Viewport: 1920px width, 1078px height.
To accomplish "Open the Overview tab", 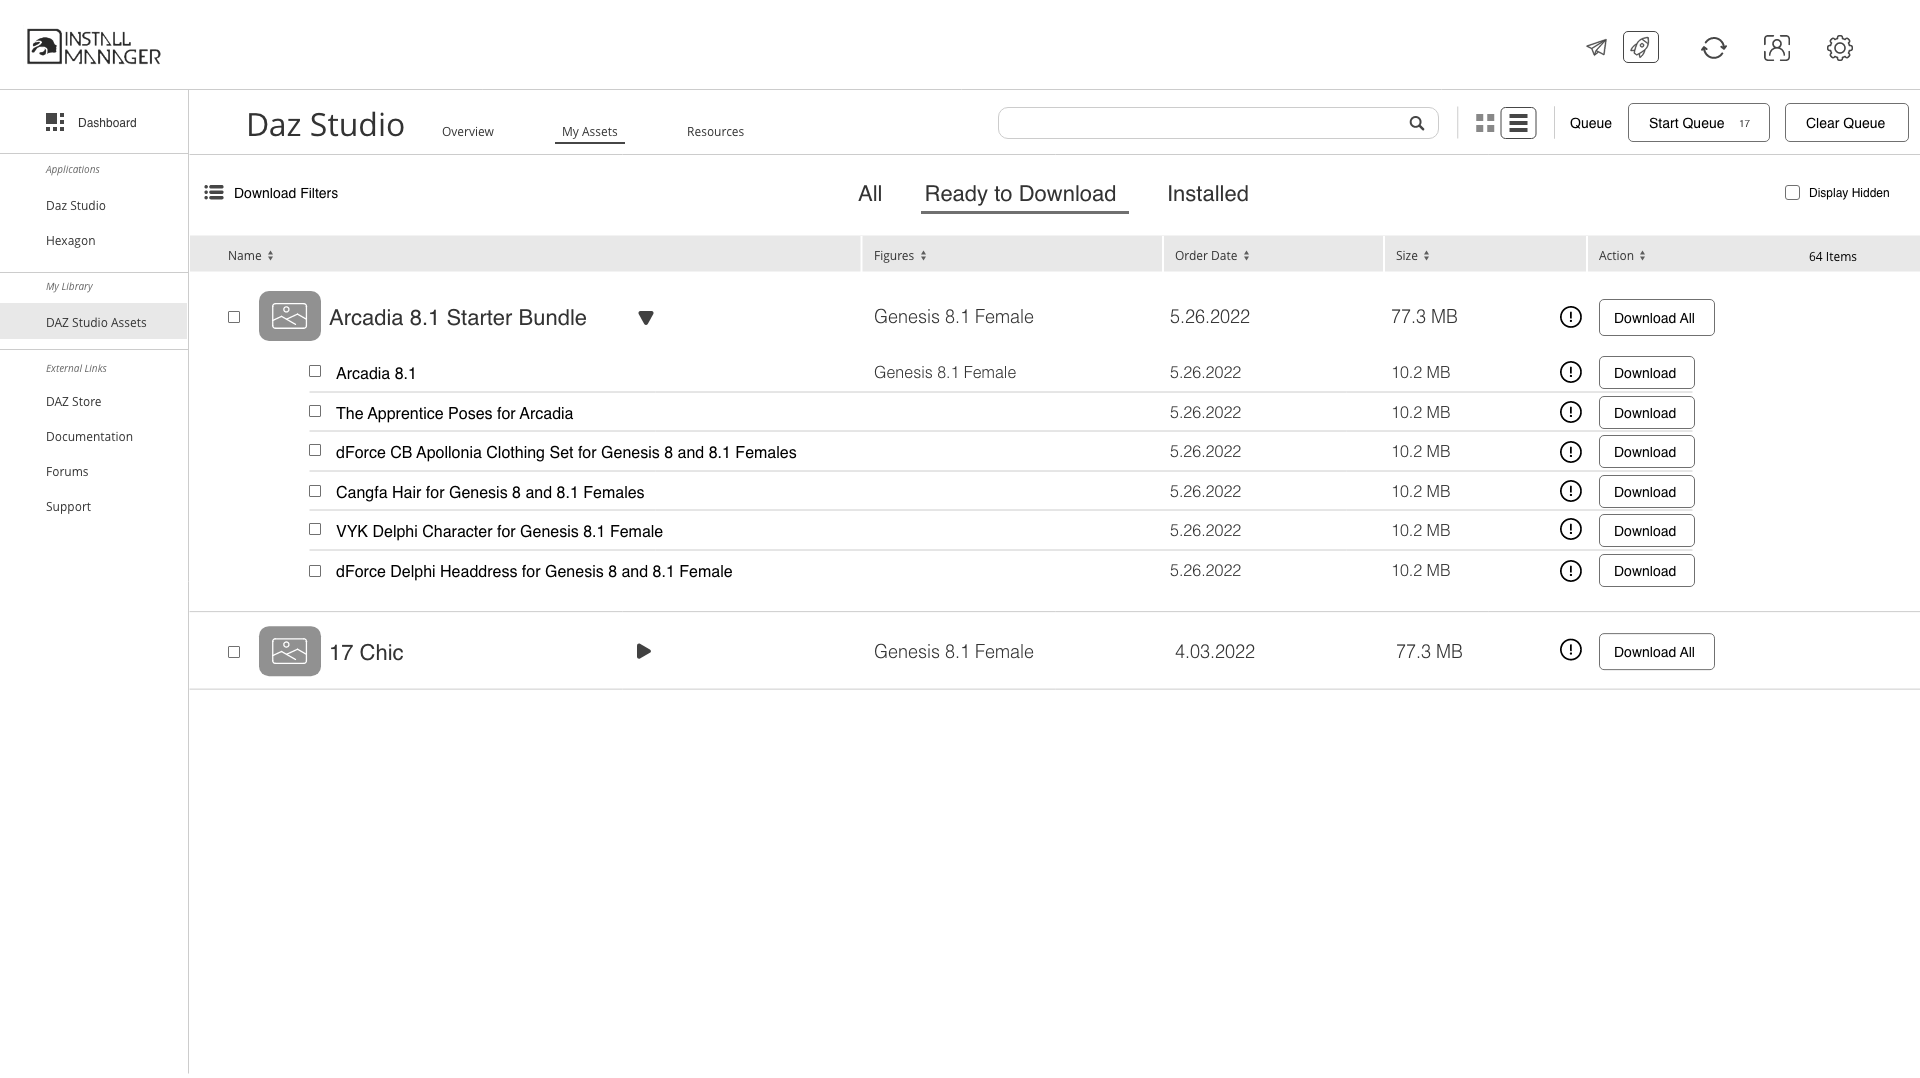I will (468, 132).
